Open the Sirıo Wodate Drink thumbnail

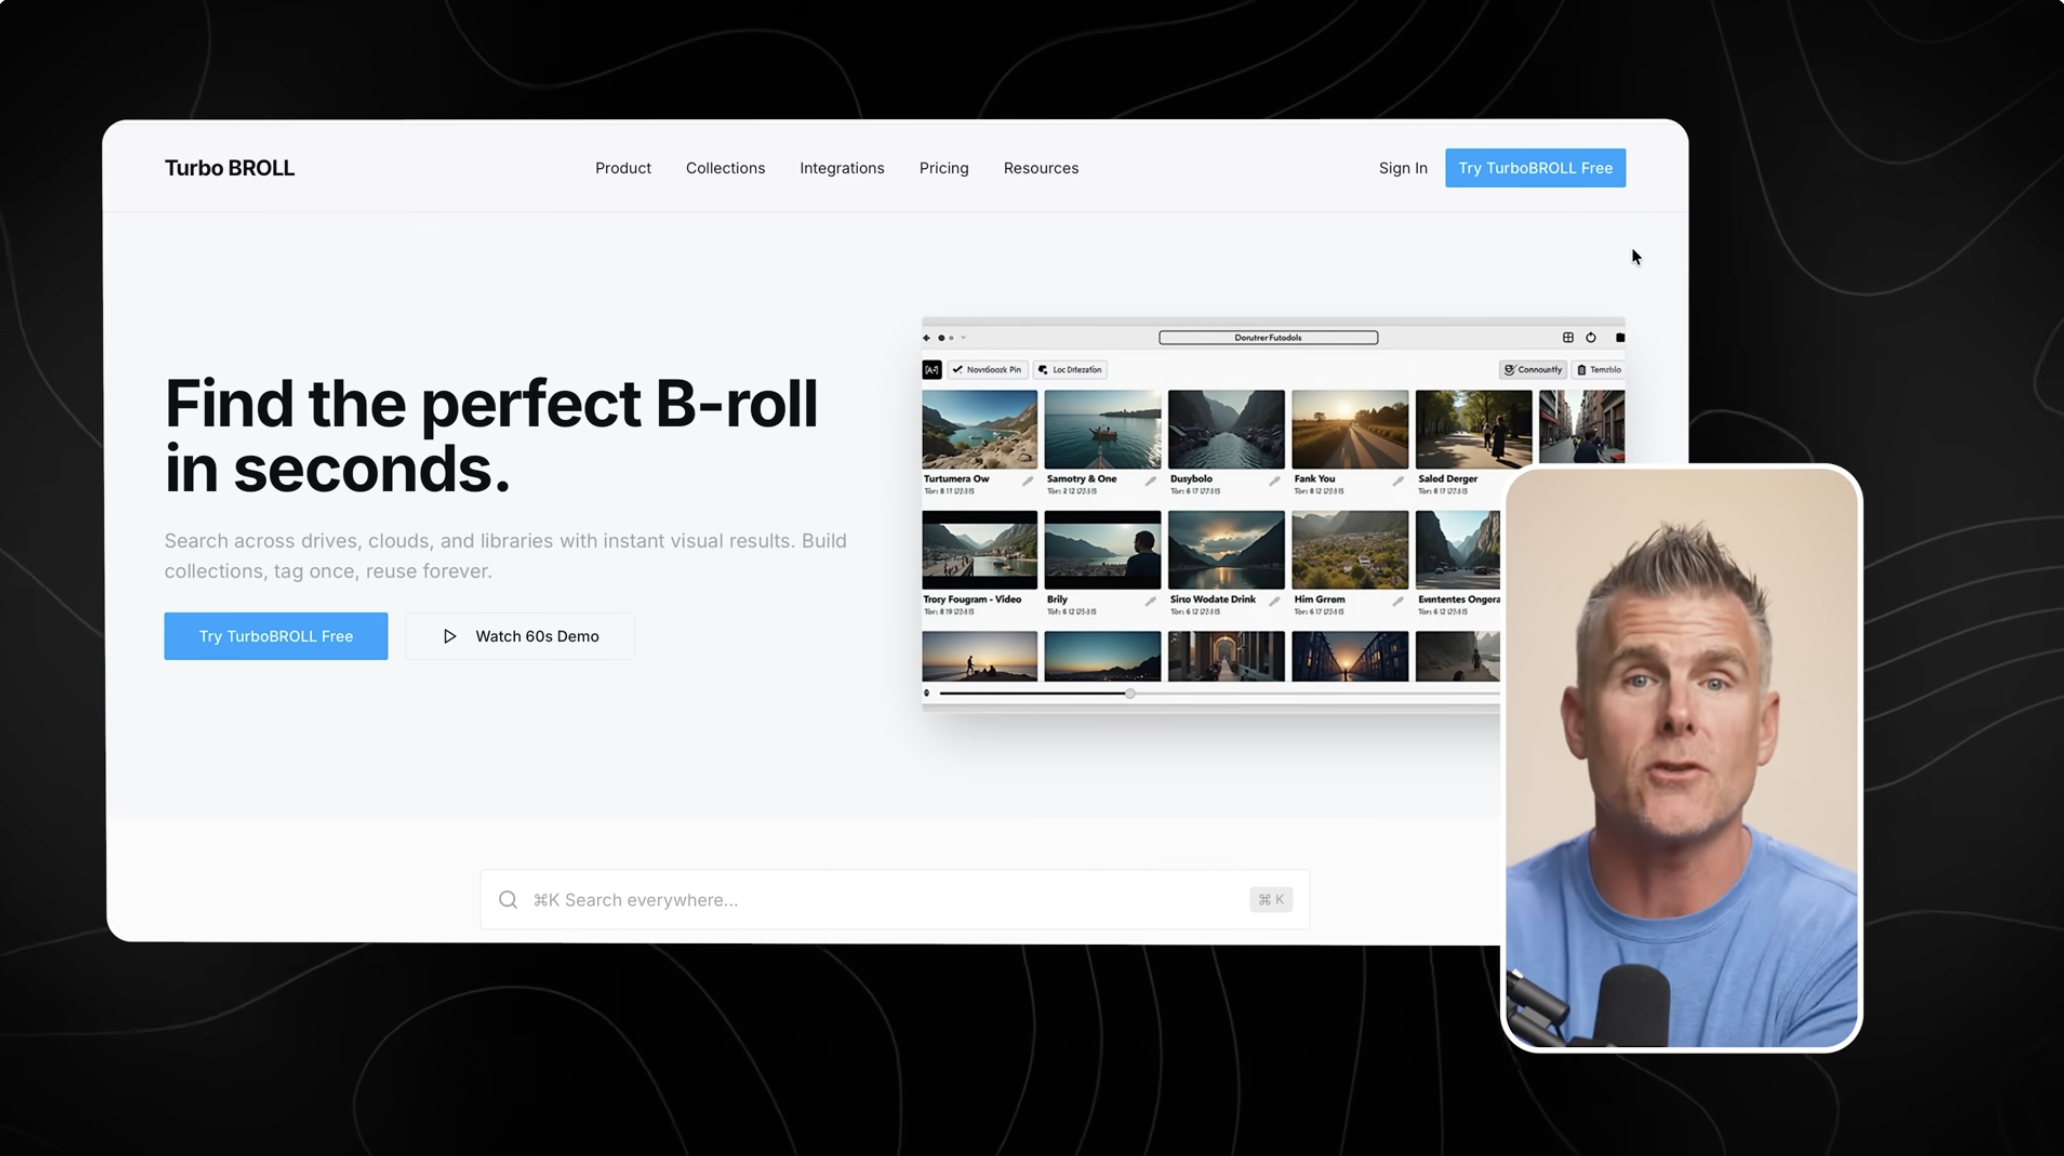pos(1226,550)
